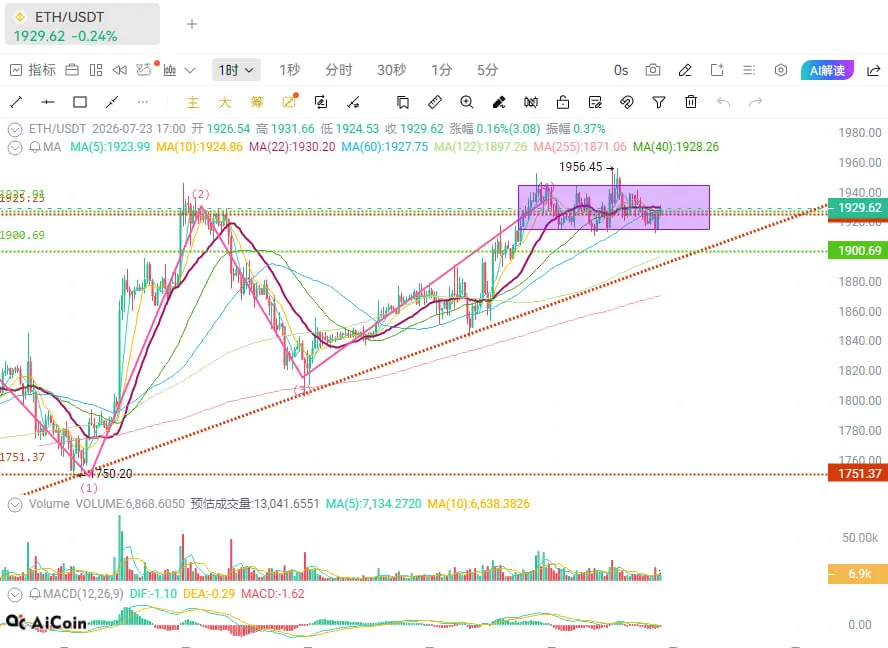Screen dimensions: 888x648
Task: Click the MA(255):1871.06 label
Action: point(580,147)
